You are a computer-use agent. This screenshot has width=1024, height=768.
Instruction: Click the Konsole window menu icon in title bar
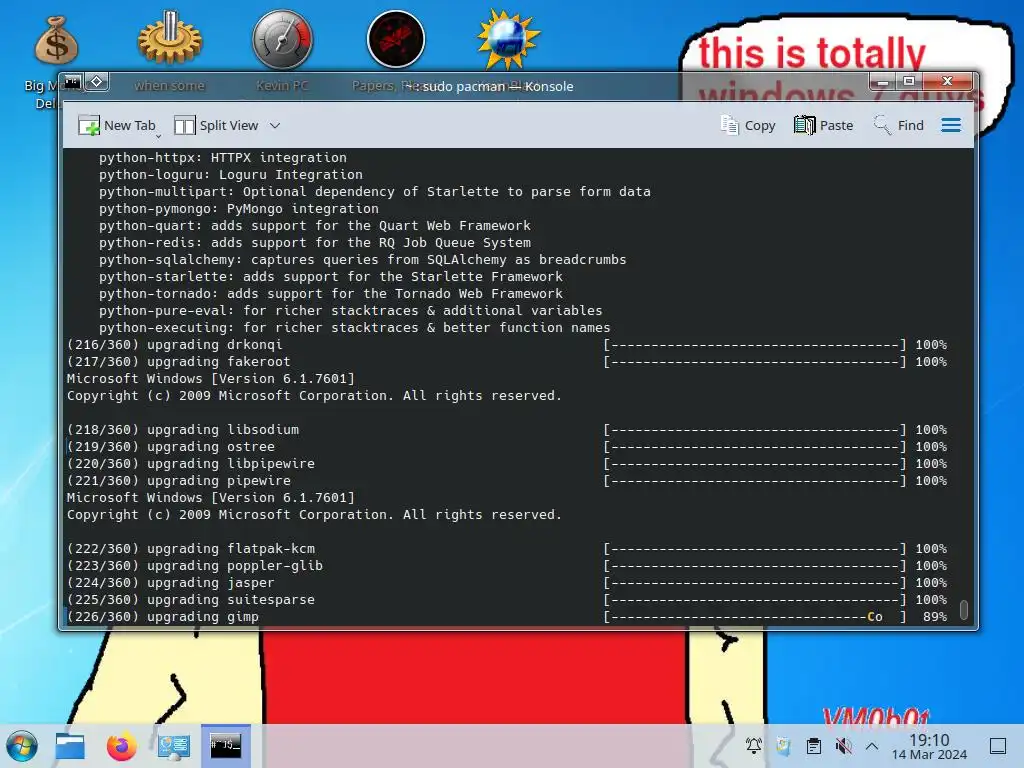pyautogui.click(x=73, y=82)
